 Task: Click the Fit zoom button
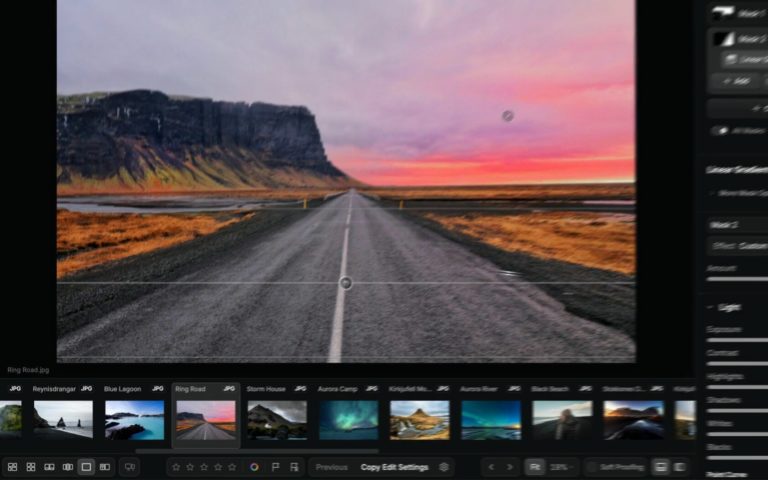click(535, 467)
